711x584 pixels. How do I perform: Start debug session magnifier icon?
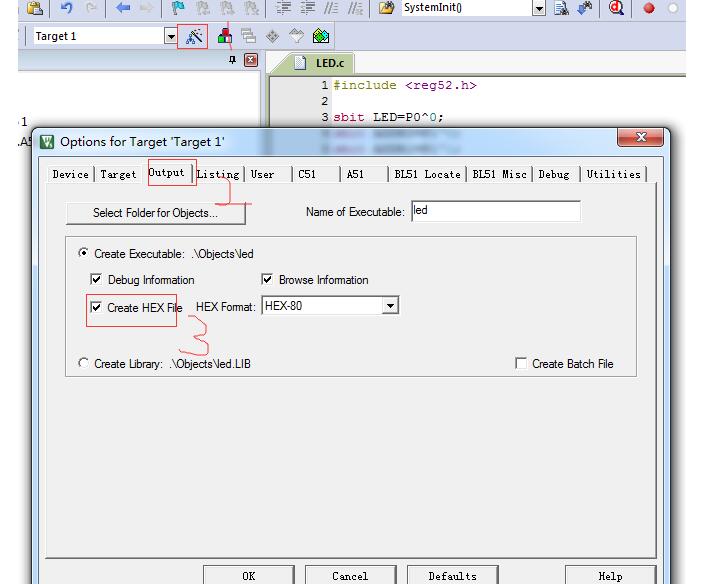point(616,8)
